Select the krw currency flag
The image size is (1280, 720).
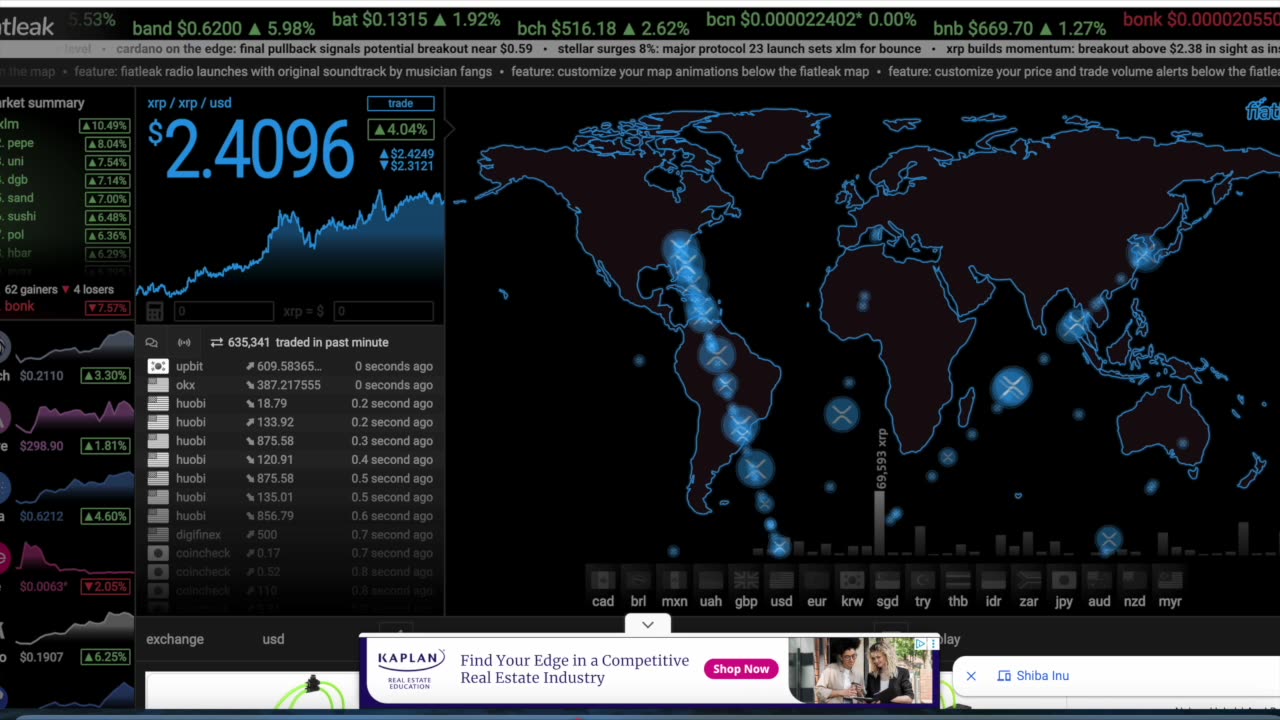click(x=852, y=581)
